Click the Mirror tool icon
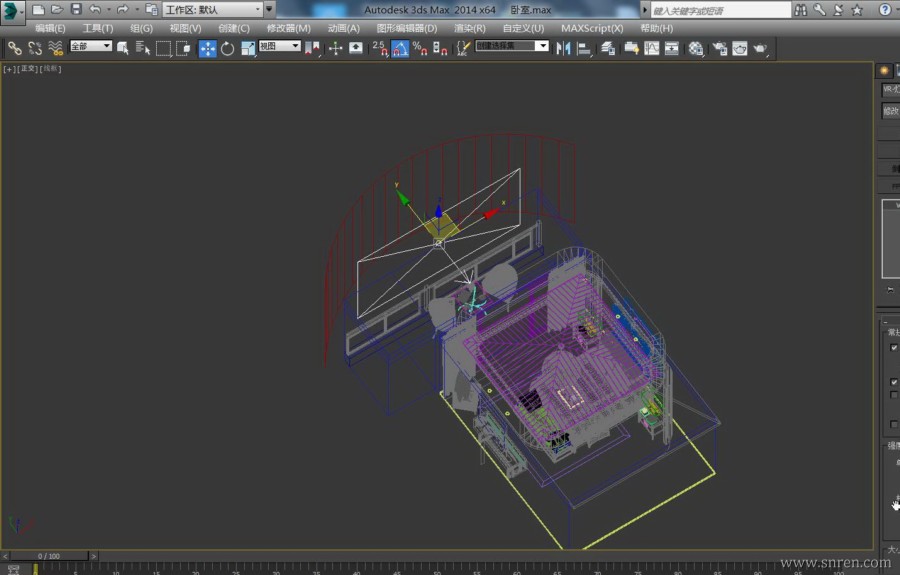The height and width of the screenshot is (575, 900). 563,49
